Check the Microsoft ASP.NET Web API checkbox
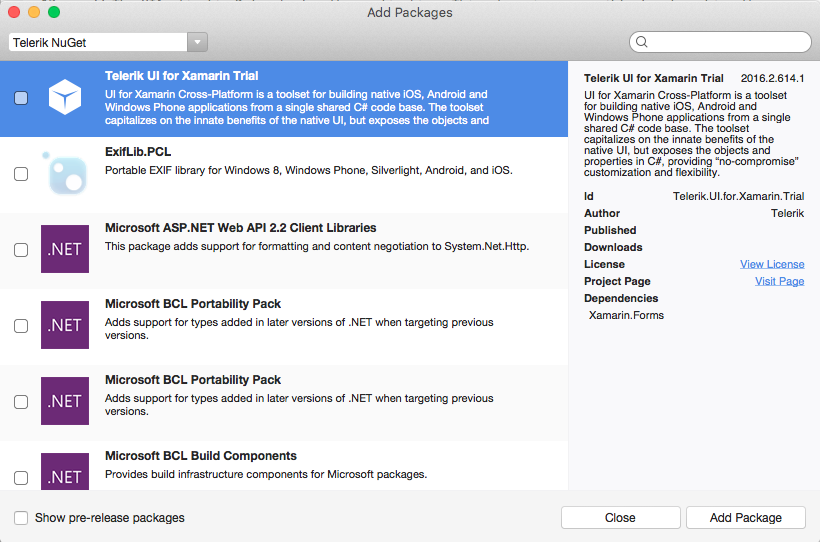The height and width of the screenshot is (542, 820). coord(21,250)
